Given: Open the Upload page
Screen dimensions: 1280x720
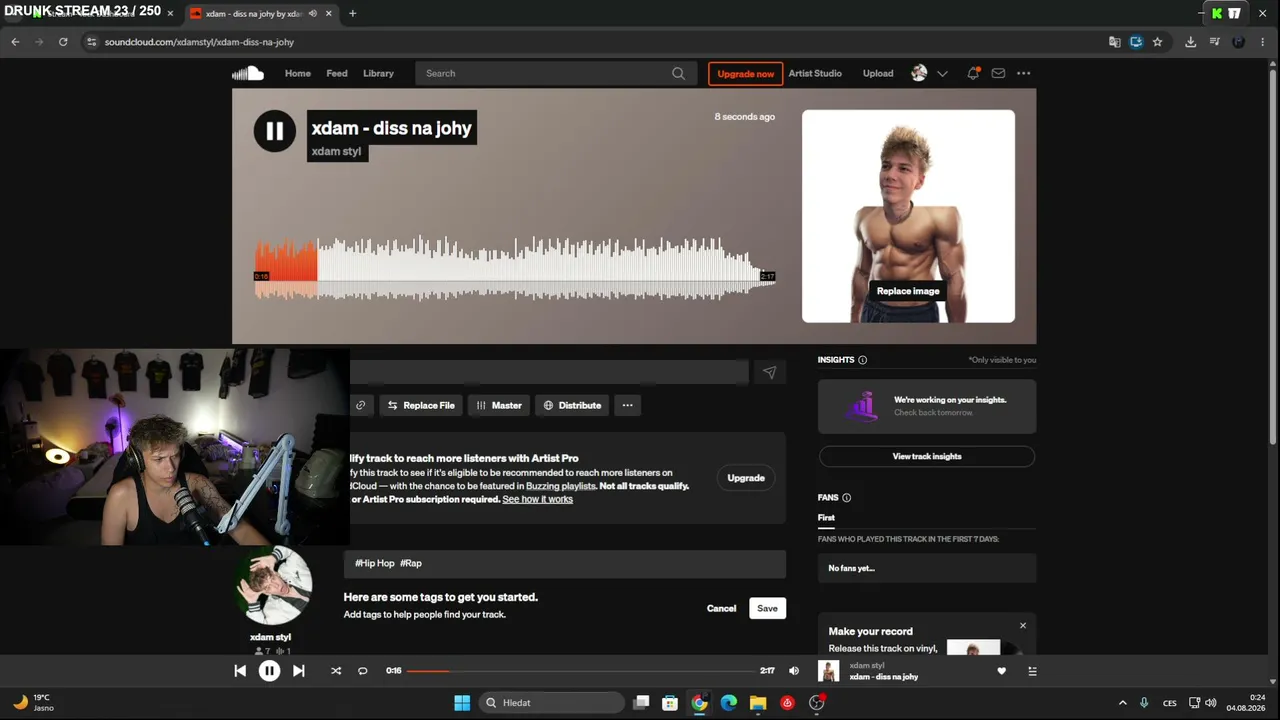Looking at the screenshot, I should (878, 73).
